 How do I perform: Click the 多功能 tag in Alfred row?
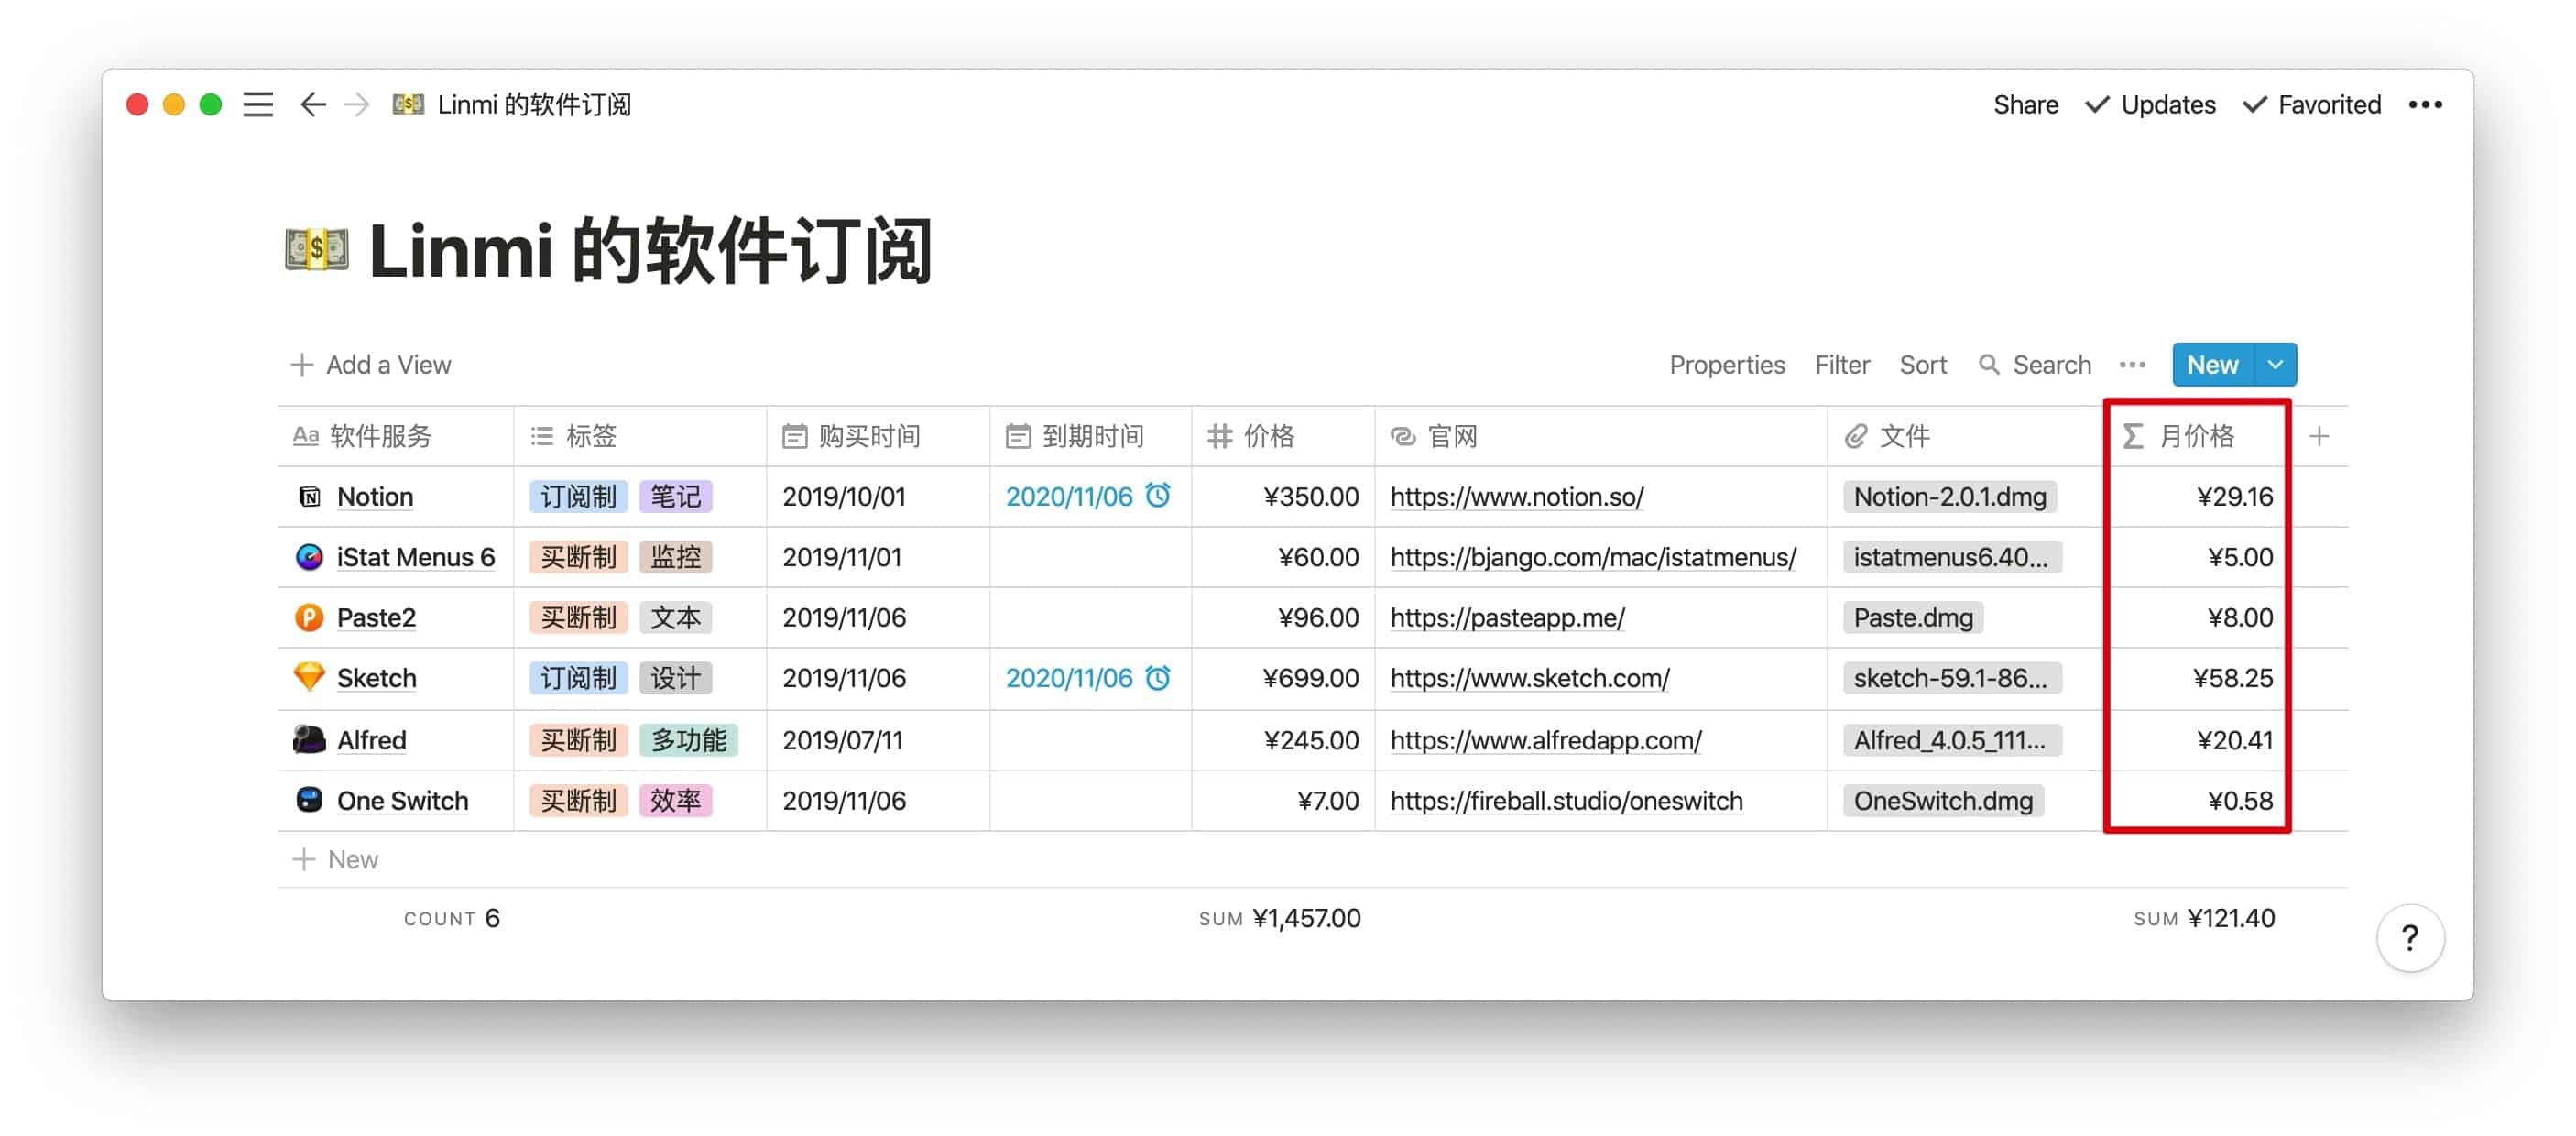coord(689,740)
